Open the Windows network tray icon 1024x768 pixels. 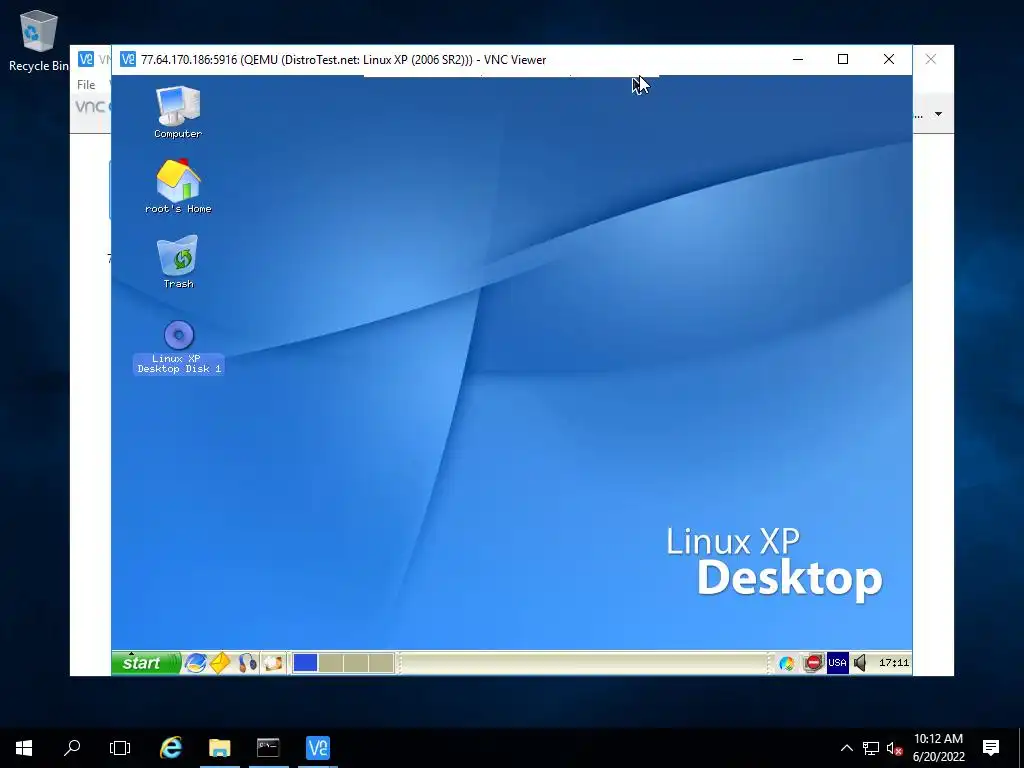[871, 748]
